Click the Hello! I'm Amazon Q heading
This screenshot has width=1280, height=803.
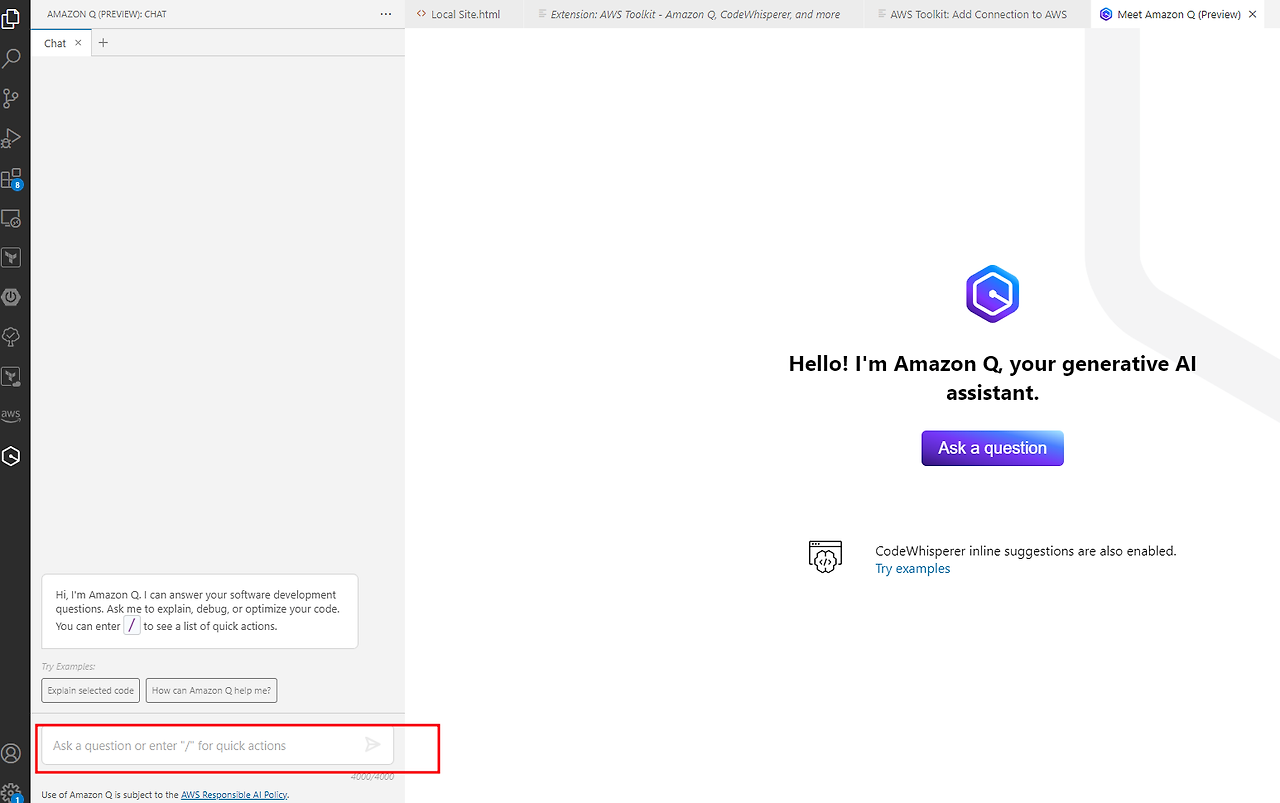pos(993,378)
